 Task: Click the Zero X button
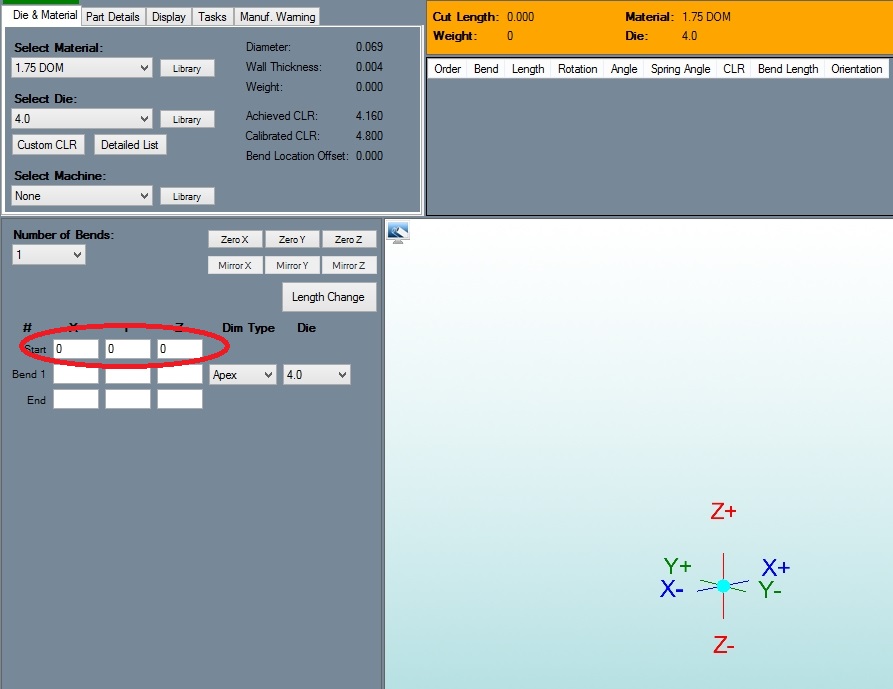(x=235, y=240)
